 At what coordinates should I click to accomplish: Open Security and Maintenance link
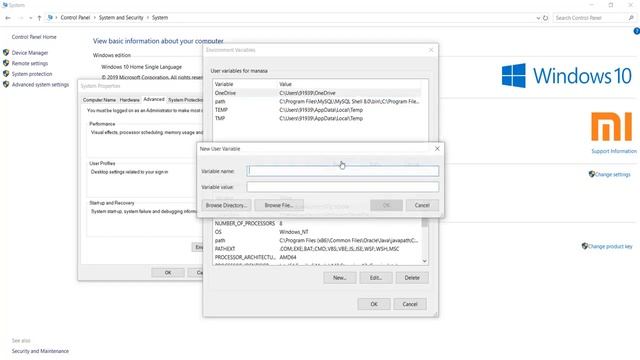pos(40,351)
